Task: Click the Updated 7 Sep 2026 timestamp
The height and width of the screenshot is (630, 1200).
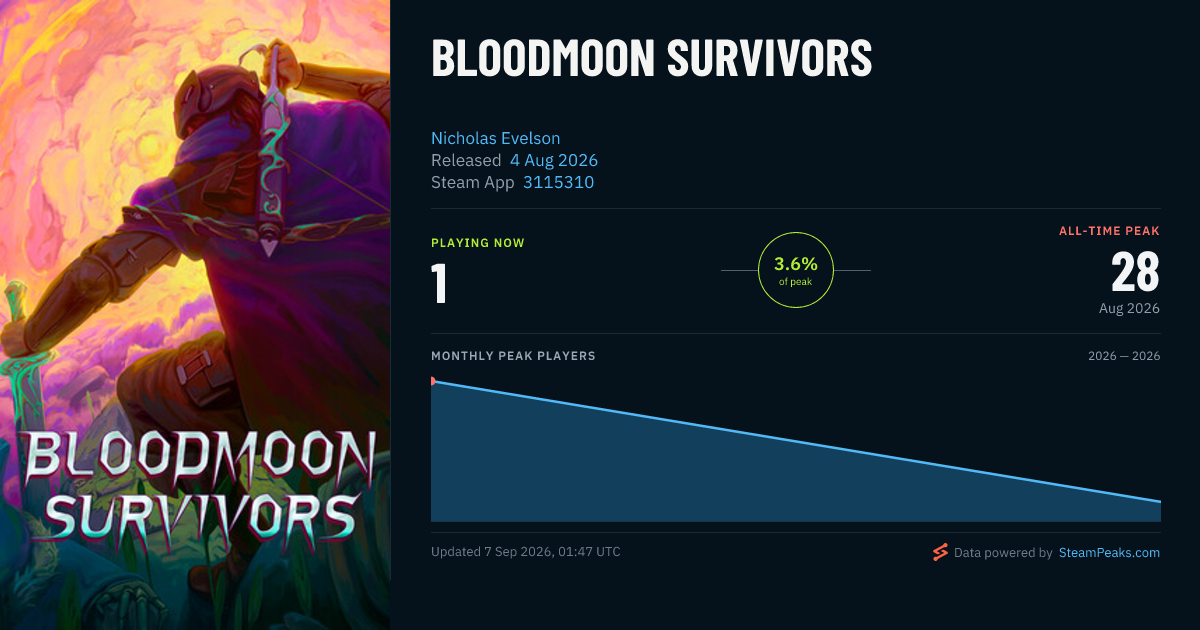Action: pyautogui.click(x=525, y=552)
